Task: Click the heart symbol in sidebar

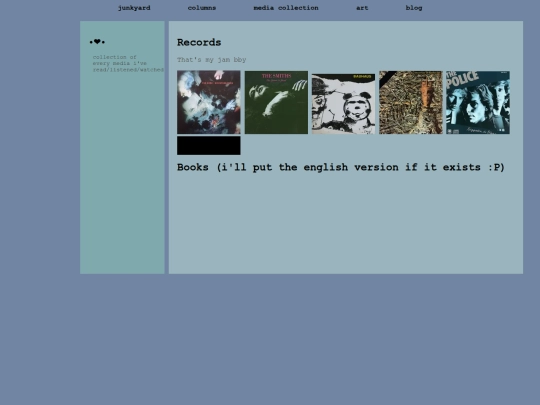Action: [x=97, y=42]
